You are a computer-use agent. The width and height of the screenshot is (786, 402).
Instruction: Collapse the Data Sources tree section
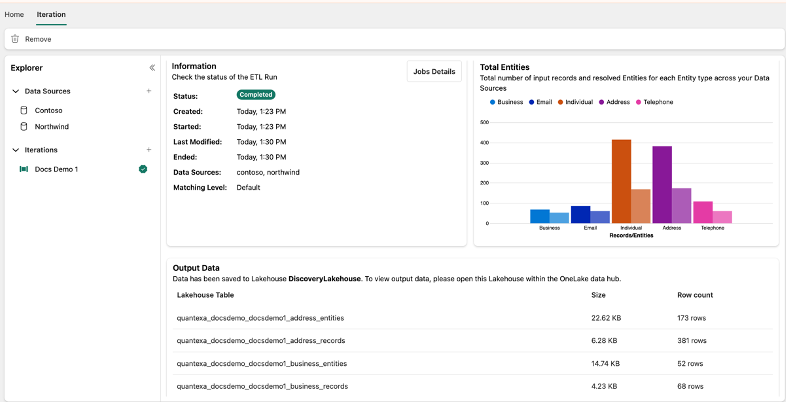point(16,91)
